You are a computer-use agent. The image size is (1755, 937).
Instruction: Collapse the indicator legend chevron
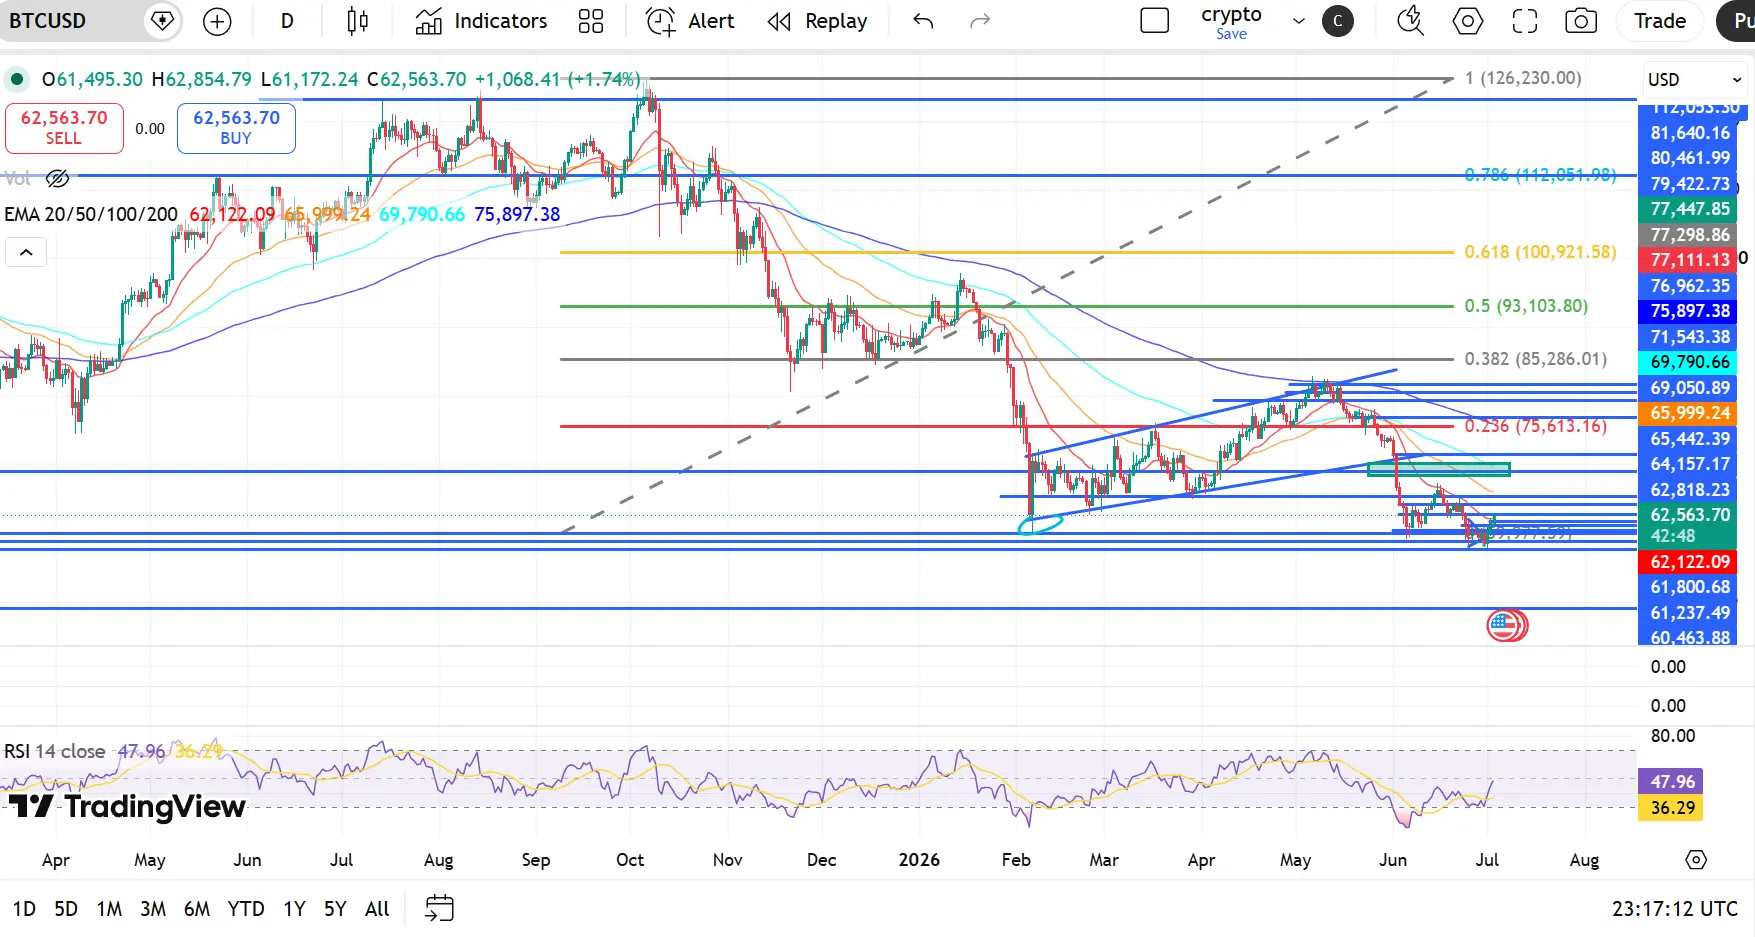[x=26, y=252]
